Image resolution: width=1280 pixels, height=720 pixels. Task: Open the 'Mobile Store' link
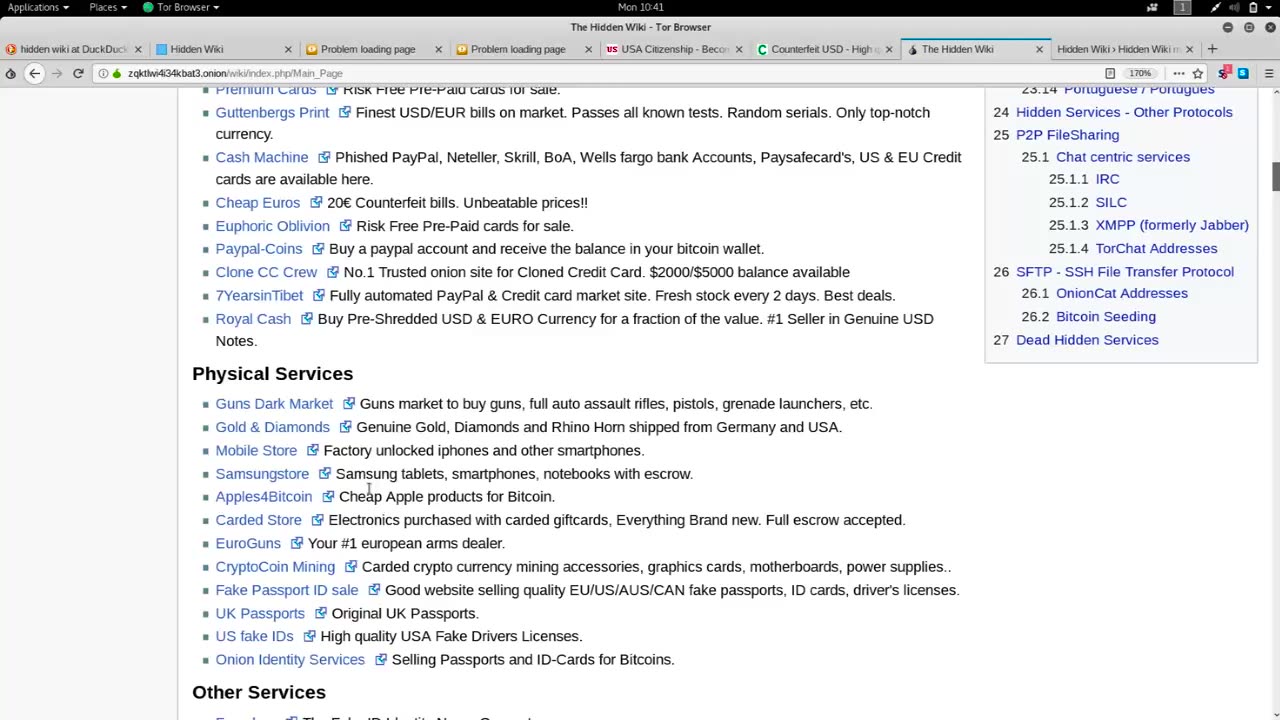[x=256, y=450]
